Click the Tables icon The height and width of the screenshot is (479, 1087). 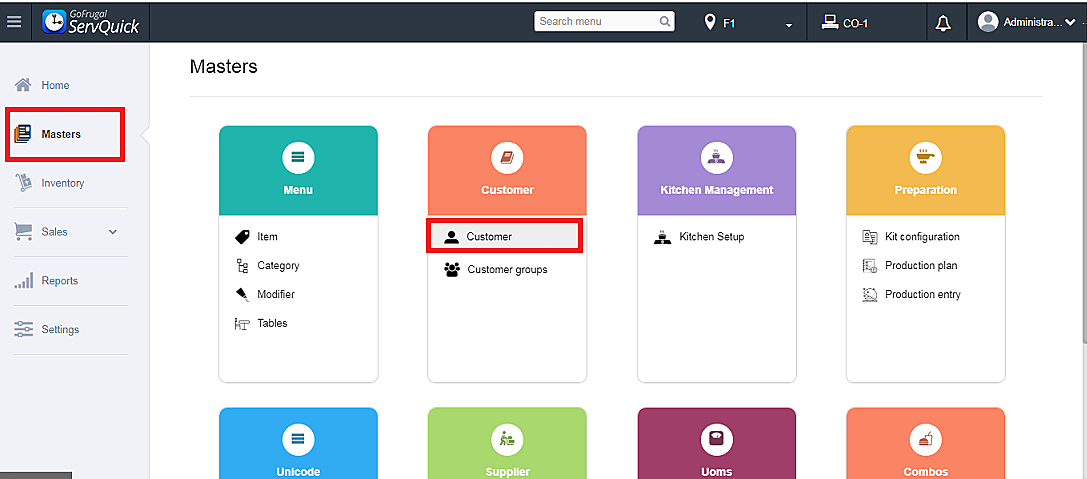coord(242,324)
